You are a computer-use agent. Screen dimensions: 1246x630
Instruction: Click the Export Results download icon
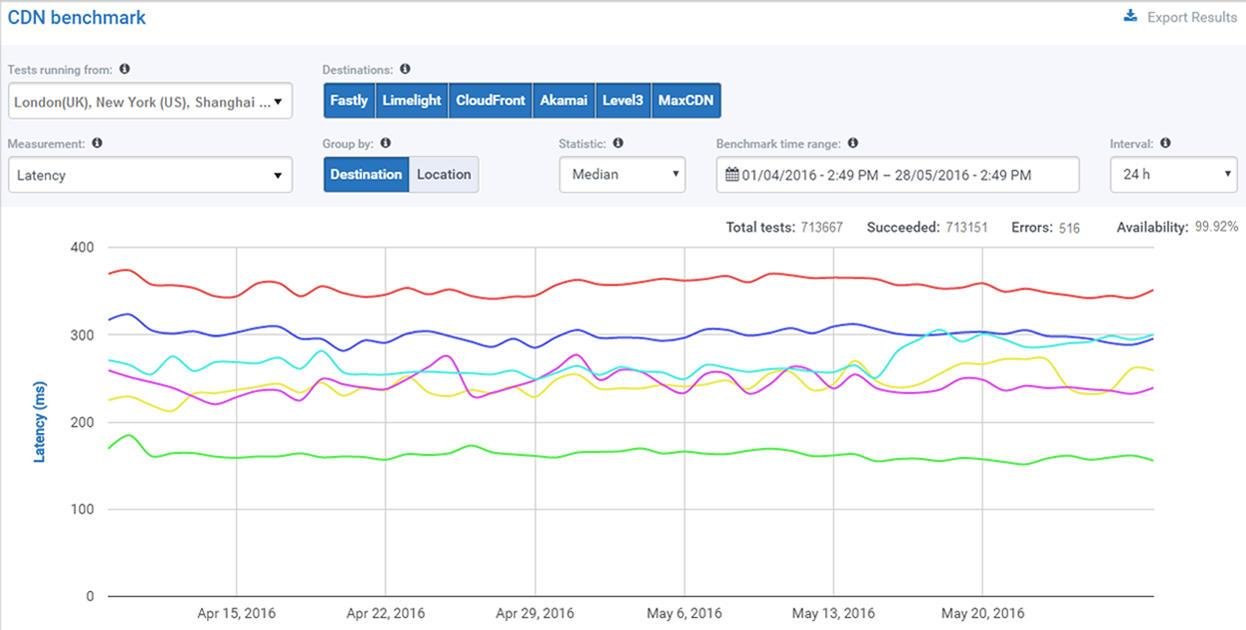1130,16
